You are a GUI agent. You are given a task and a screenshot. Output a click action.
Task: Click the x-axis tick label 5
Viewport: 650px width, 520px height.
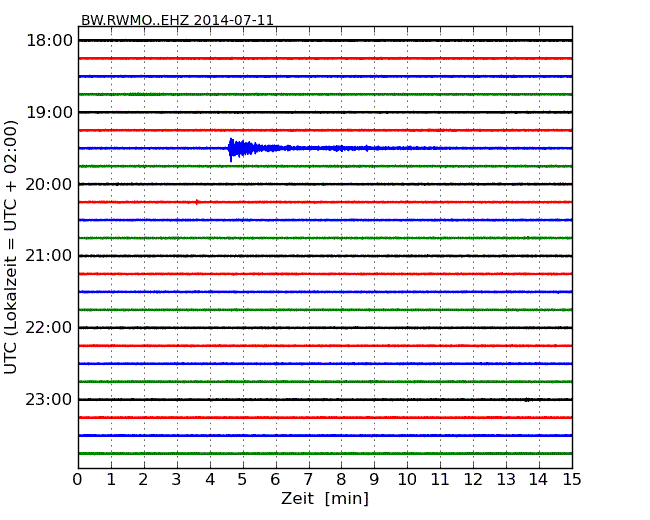click(243, 480)
